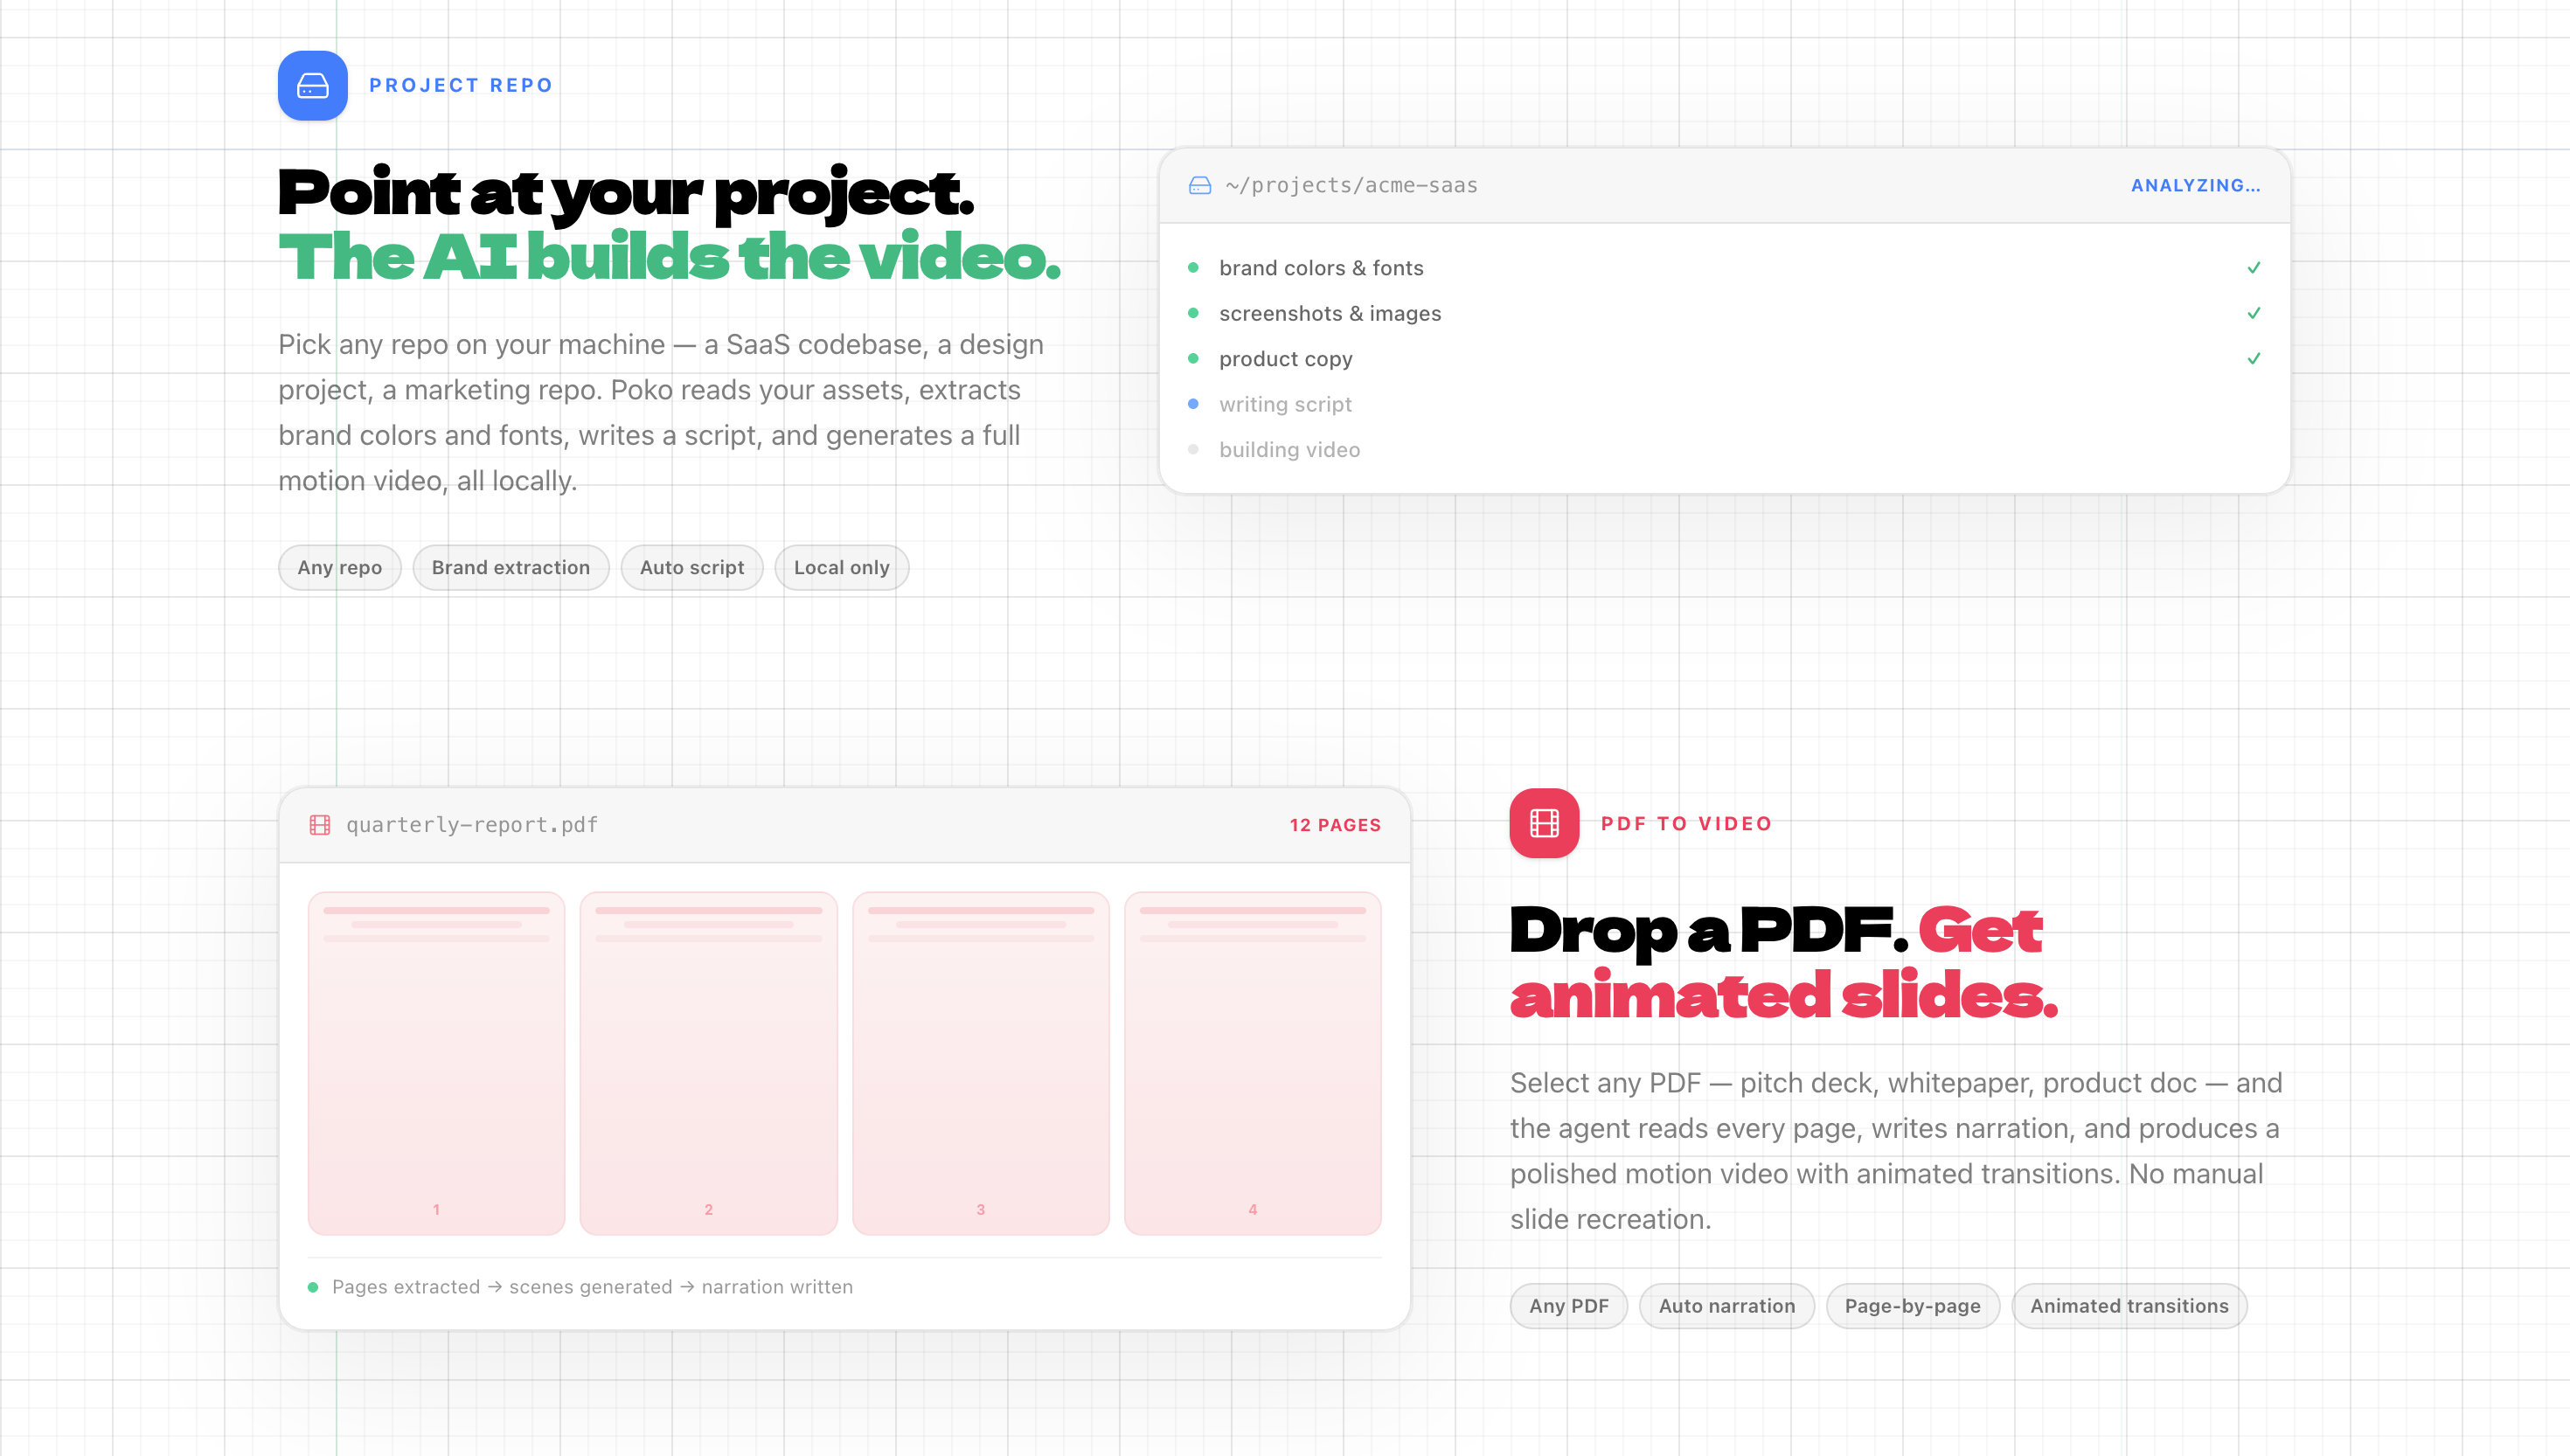Select the Auto script tag
This screenshot has width=2570, height=1456.
(692, 568)
